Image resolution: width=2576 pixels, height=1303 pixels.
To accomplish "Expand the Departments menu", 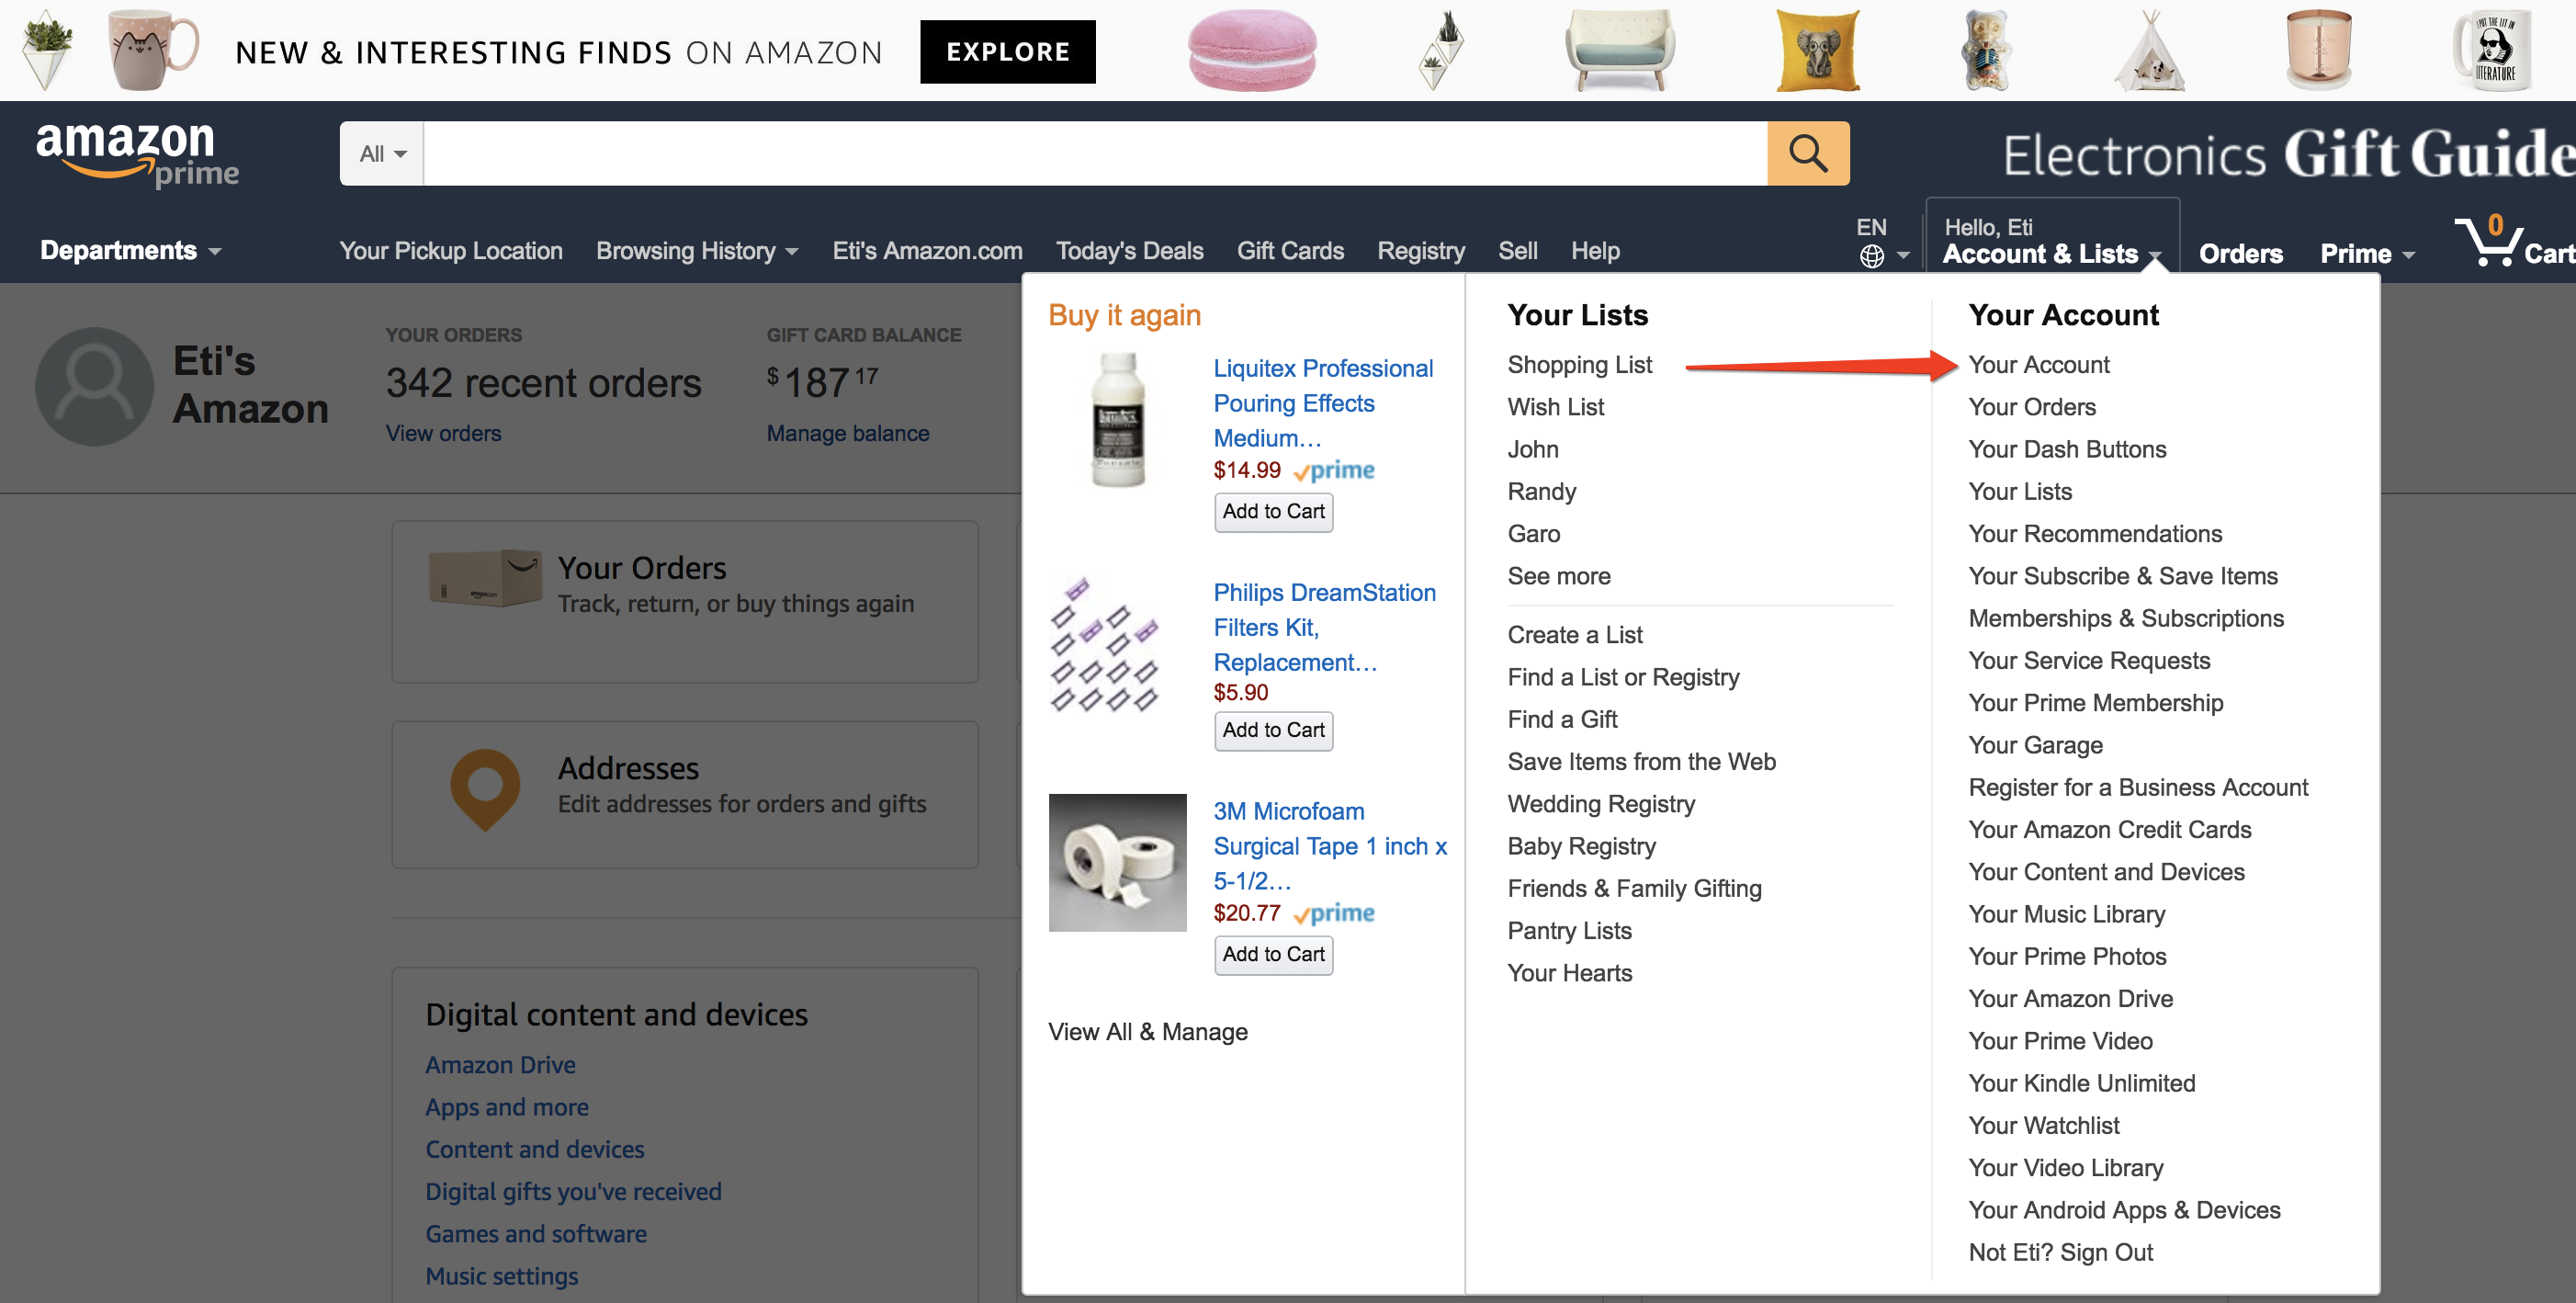I will pyautogui.click(x=130, y=250).
